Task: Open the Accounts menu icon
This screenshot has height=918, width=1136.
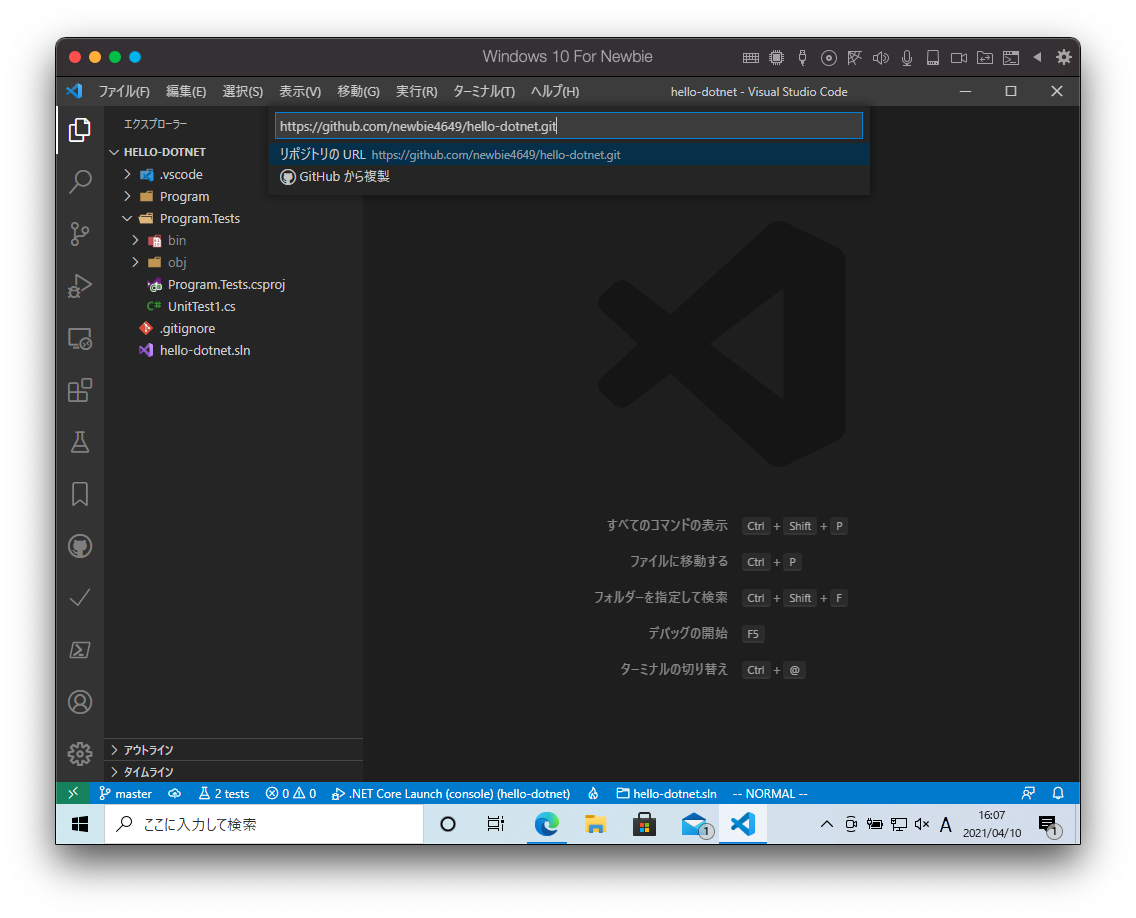Action: point(80,702)
